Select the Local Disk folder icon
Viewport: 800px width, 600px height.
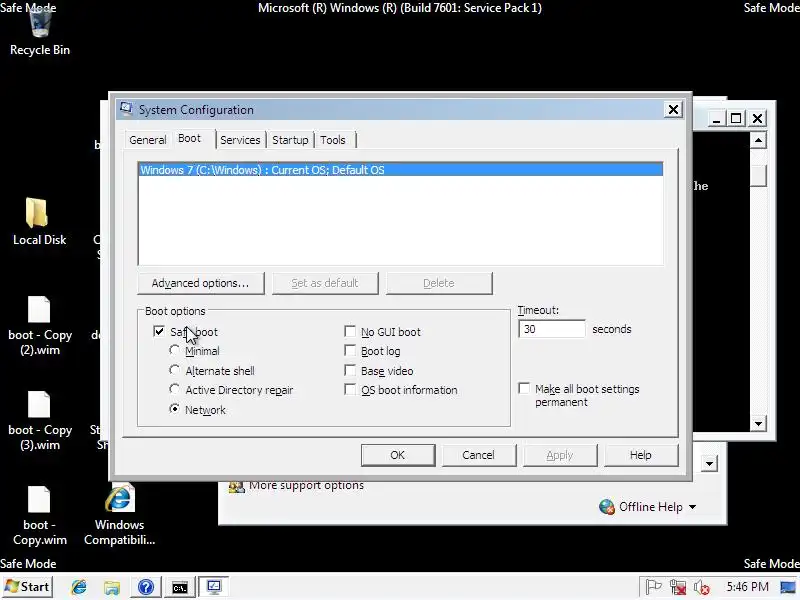click(x=37, y=213)
